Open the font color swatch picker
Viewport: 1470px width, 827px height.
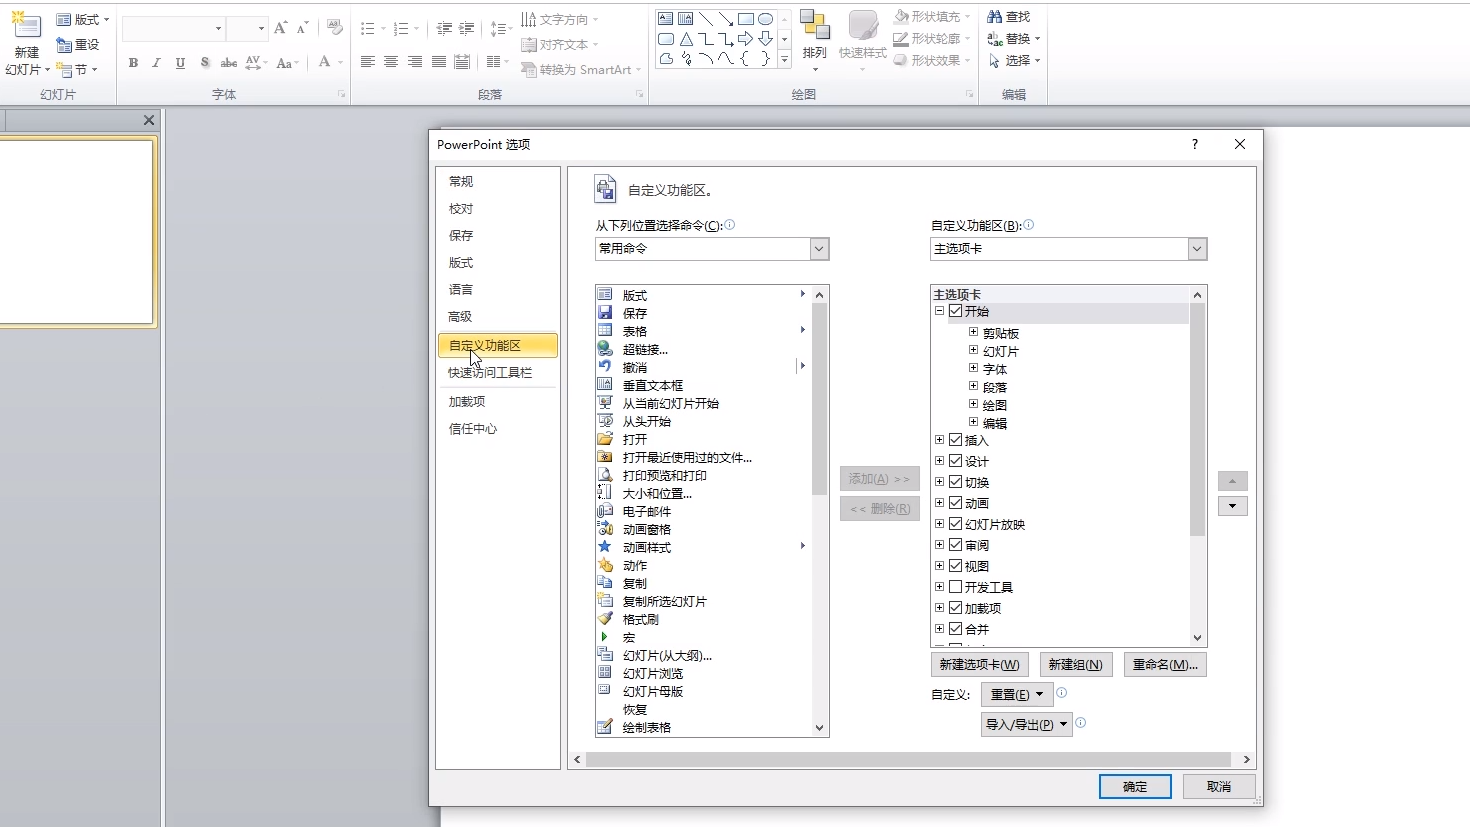pos(338,63)
